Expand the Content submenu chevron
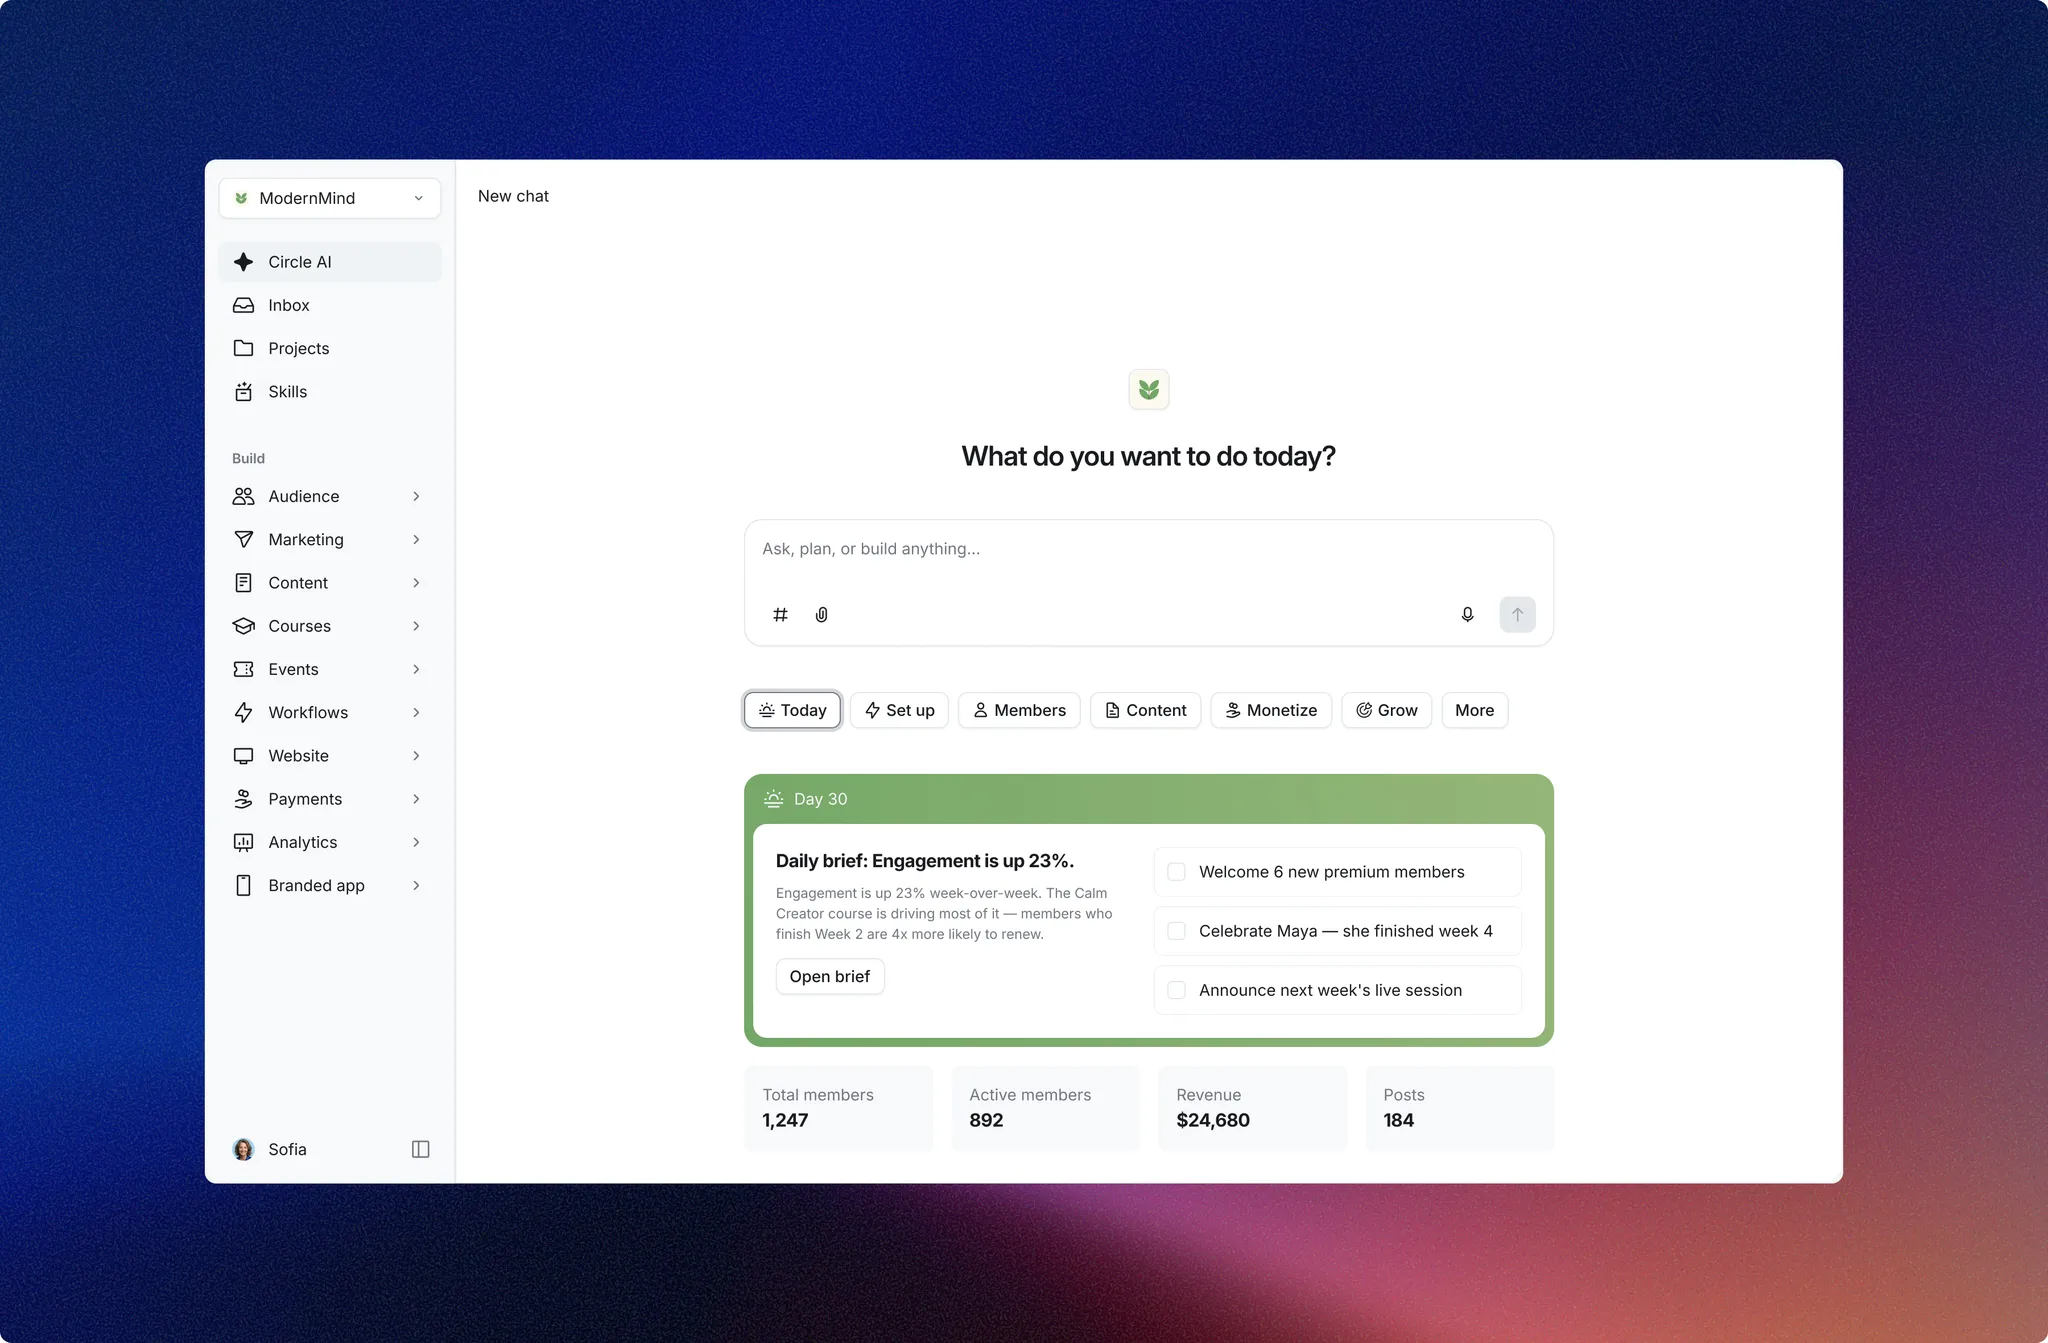 click(416, 582)
